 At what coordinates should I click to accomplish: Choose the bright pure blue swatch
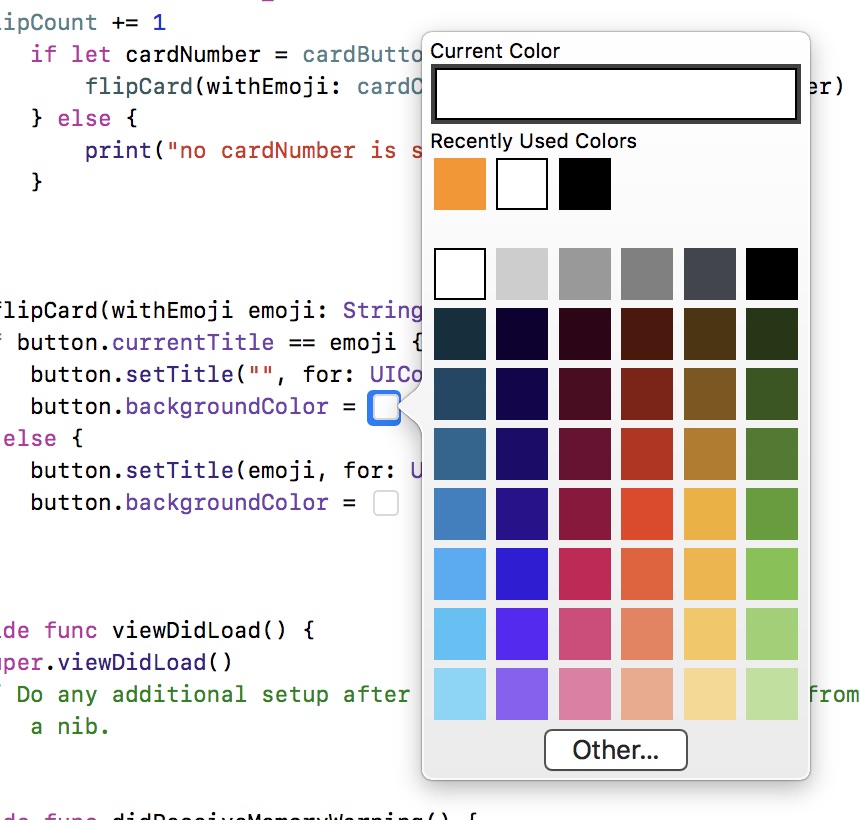(522, 574)
